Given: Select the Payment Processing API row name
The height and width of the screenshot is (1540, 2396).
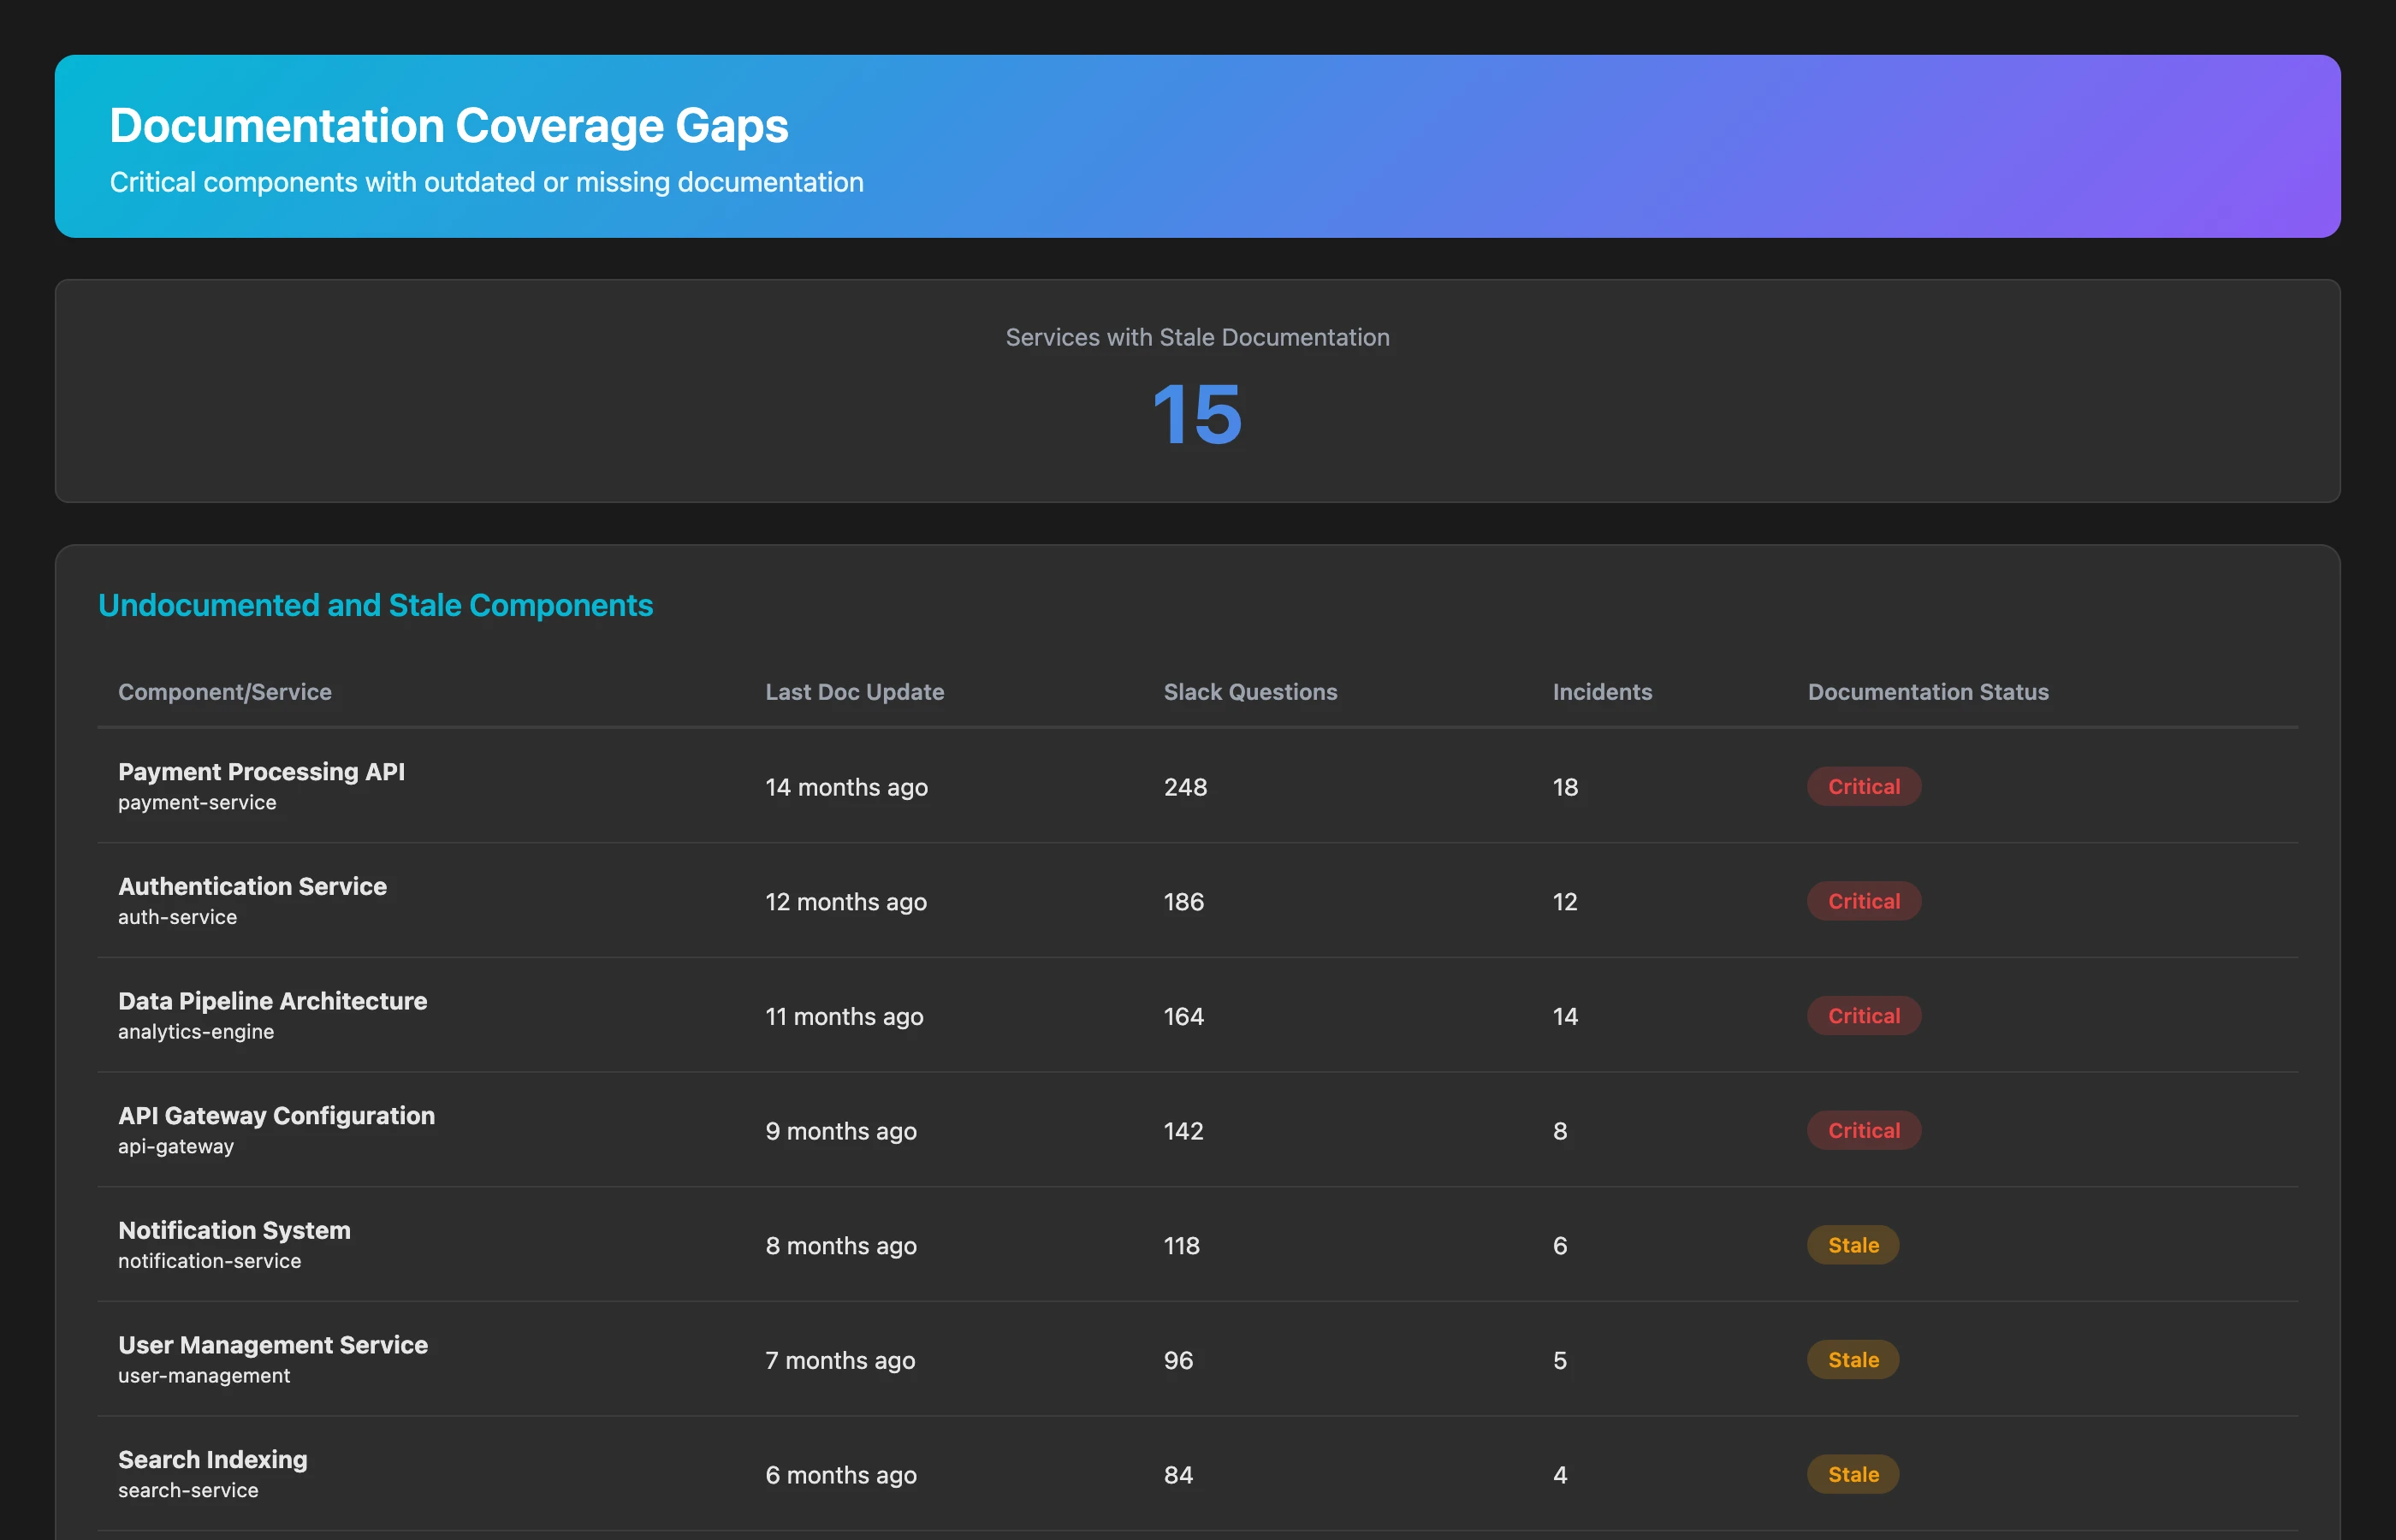Looking at the screenshot, I should [x=262, y=772].
